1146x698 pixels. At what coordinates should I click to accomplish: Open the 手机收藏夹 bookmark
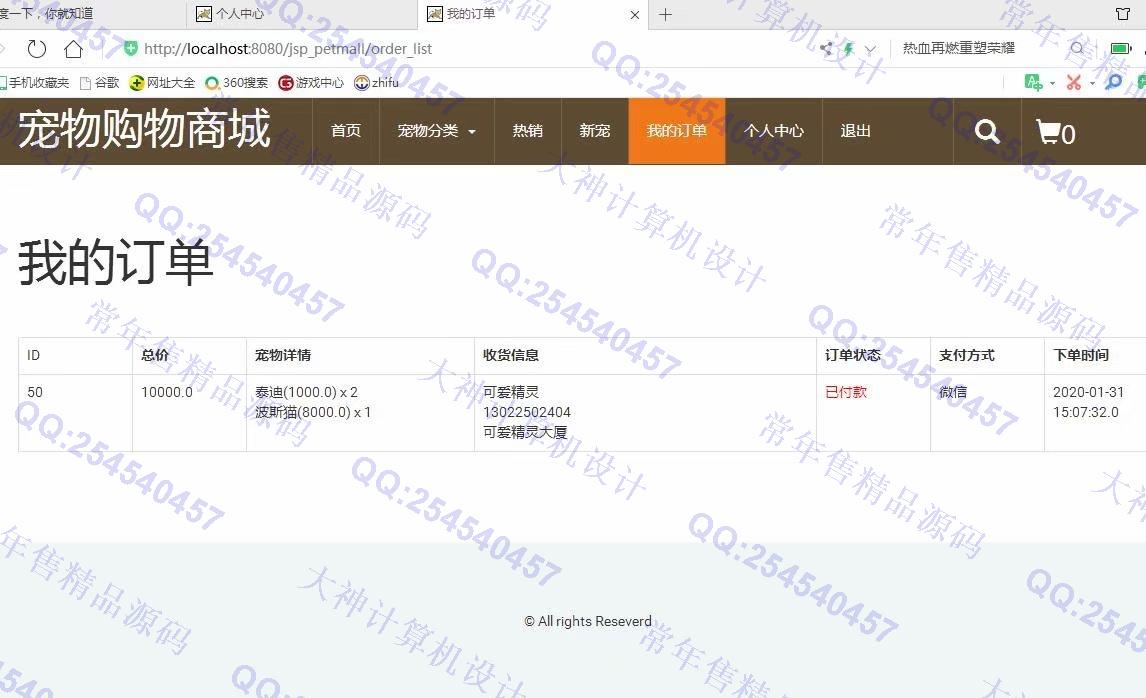(x=34, y=83)
